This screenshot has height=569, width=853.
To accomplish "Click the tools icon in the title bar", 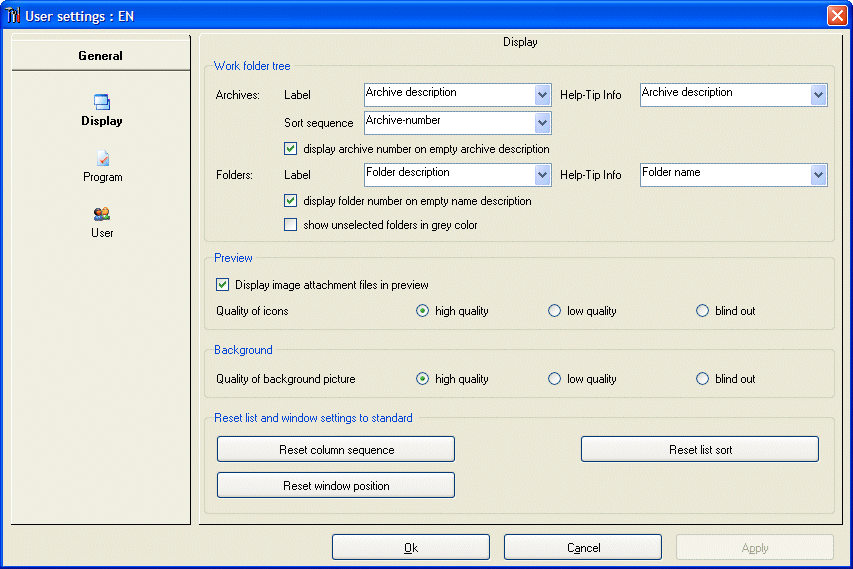I will pyautogui.click(x=13, y=15).
